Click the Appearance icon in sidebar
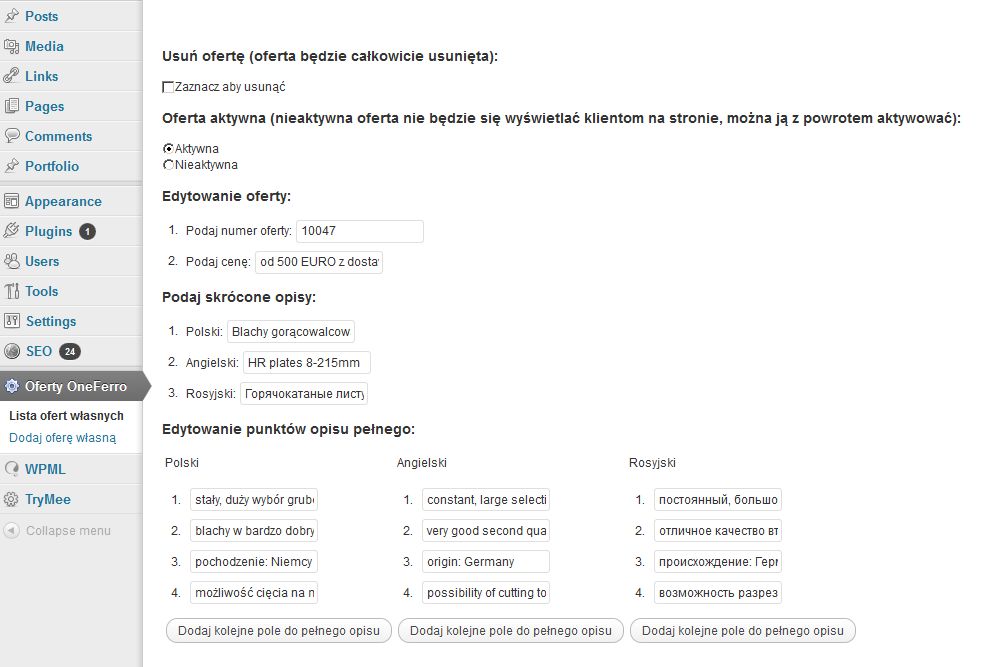986x667 pixels. tap(12, 201)
